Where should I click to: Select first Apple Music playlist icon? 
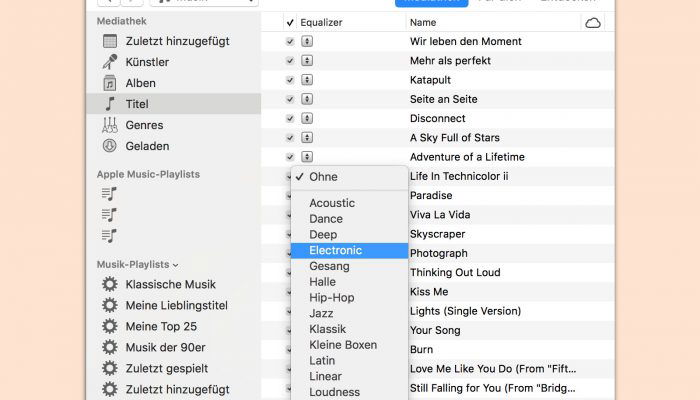(x=109, y=194)
